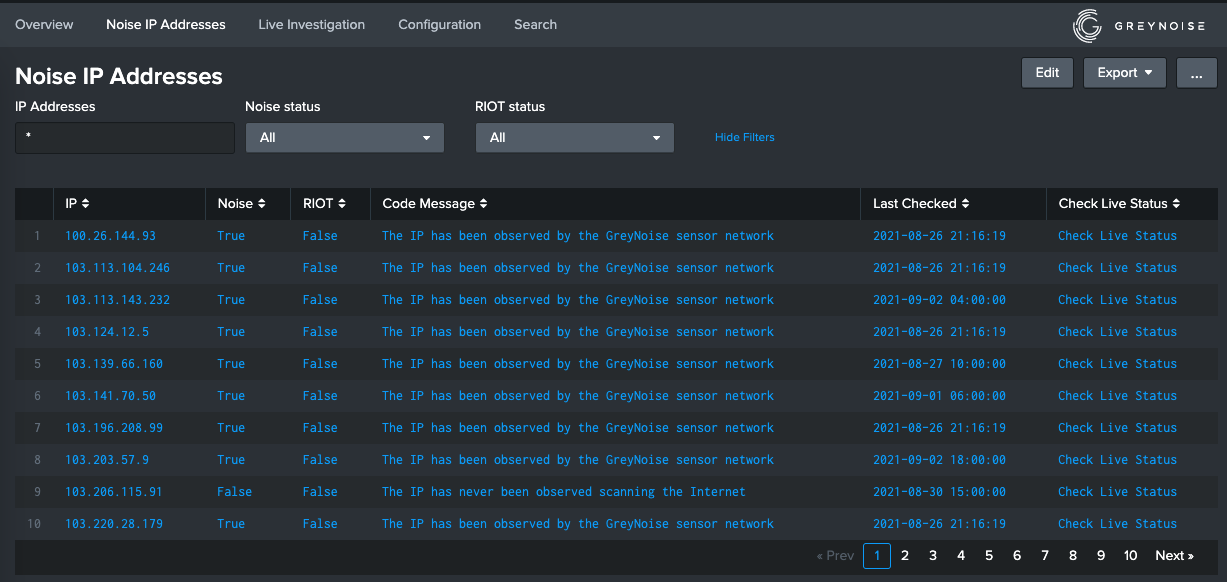The height and width of the screenshot is (582, 1227).
Task: Select IP 103.220.28.179
Action: [114, 524]
